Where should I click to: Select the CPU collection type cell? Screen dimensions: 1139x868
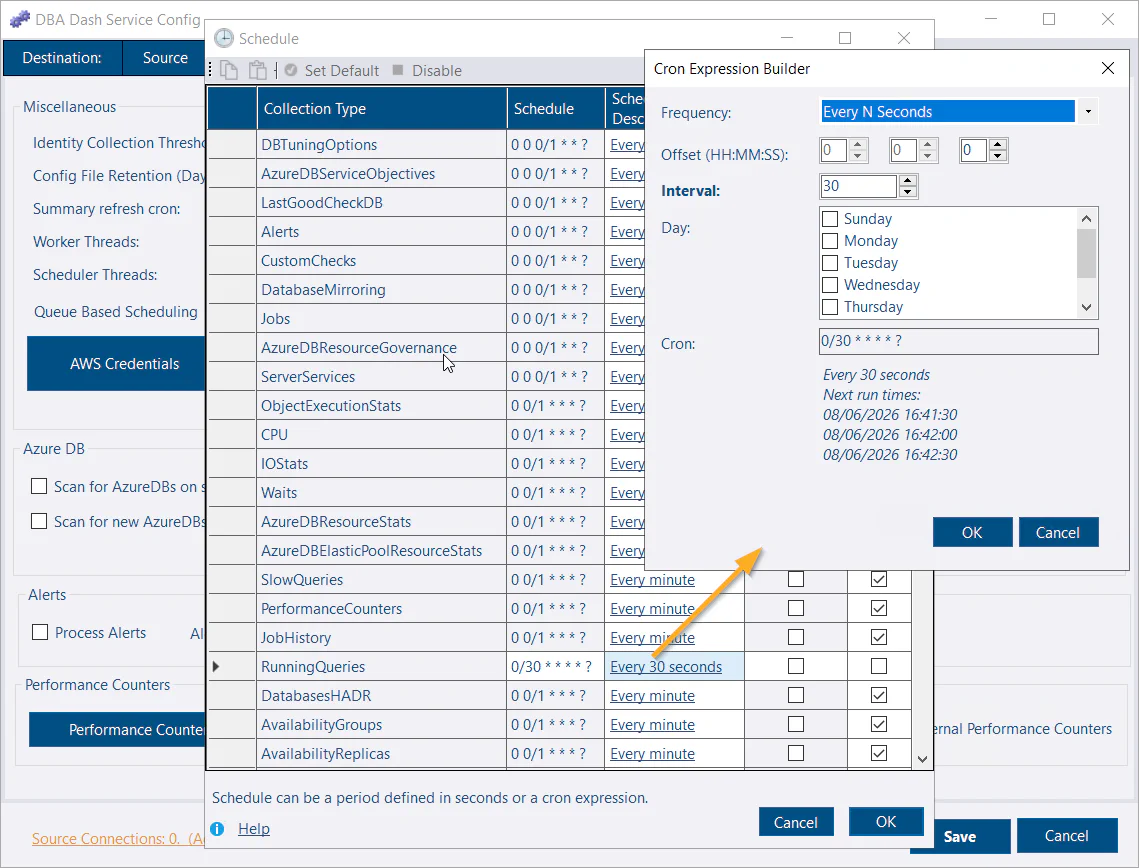coord(382,434)
